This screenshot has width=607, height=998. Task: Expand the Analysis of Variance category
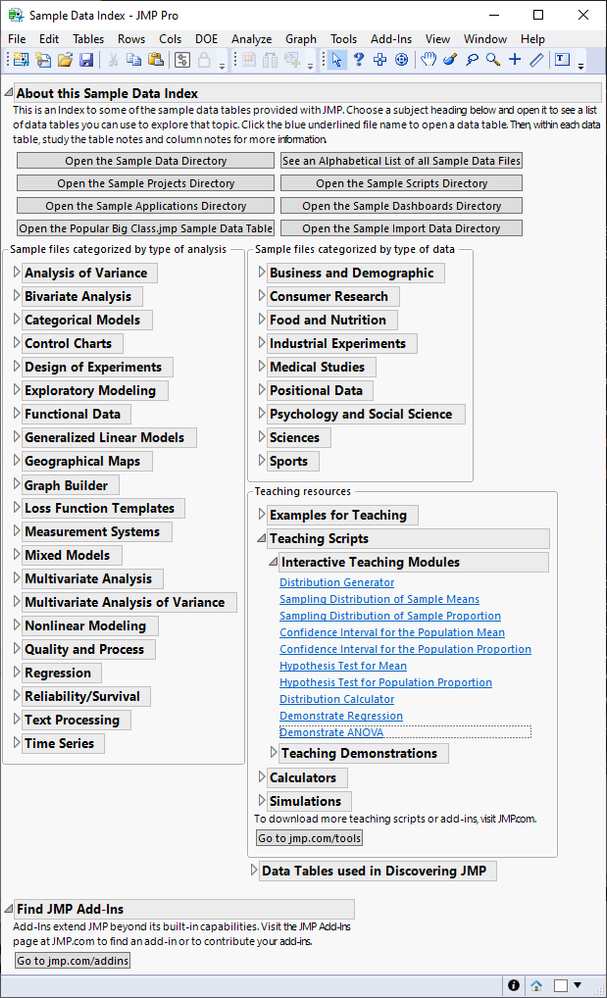tap(16, 273)
